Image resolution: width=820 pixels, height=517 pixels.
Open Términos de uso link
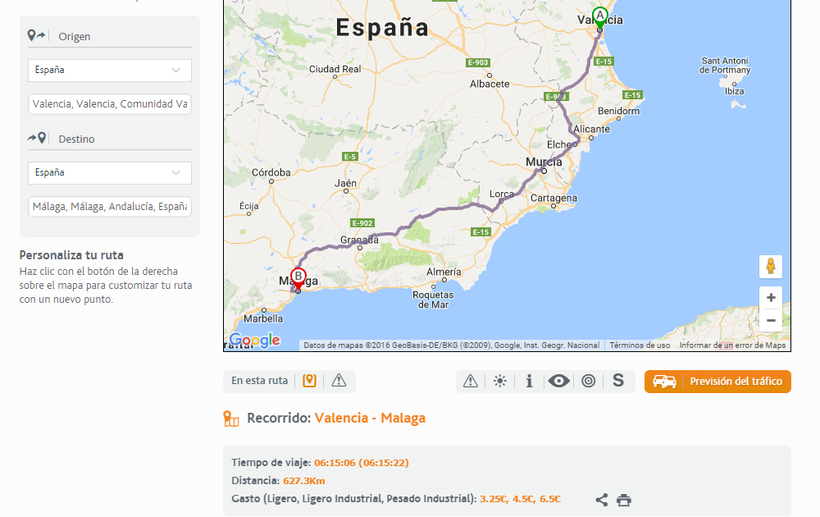point(640,345)
